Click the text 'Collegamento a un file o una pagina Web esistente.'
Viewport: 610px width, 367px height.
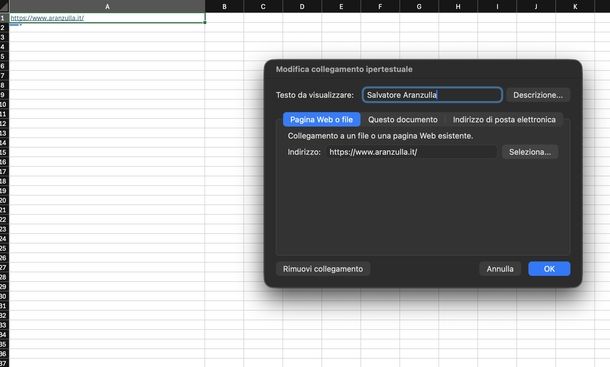(380, 136)
